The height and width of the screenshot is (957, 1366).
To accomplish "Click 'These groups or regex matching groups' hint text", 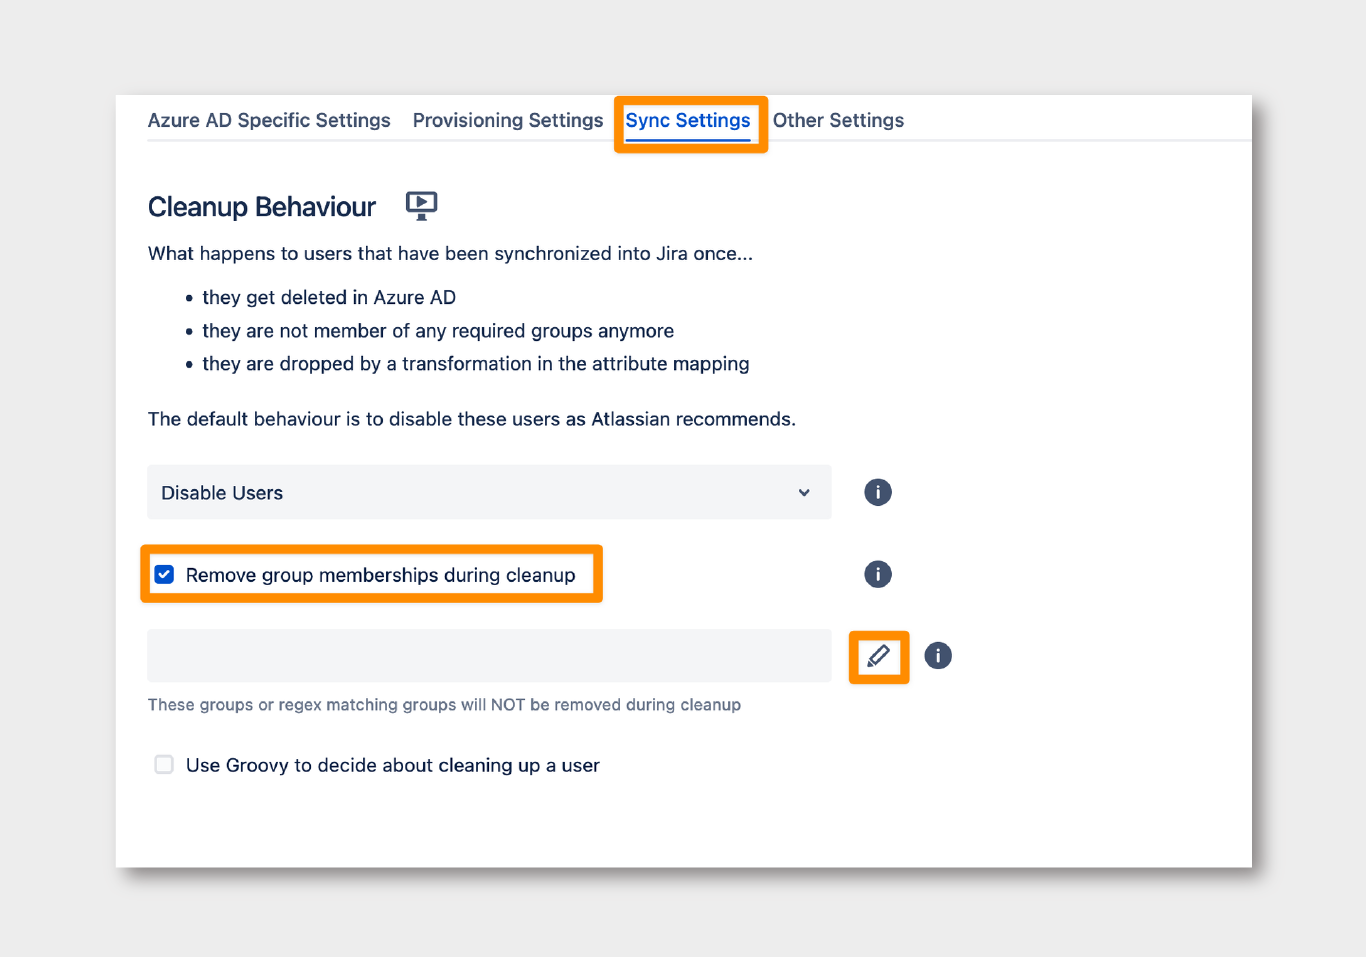I will (x=302, y=705).
